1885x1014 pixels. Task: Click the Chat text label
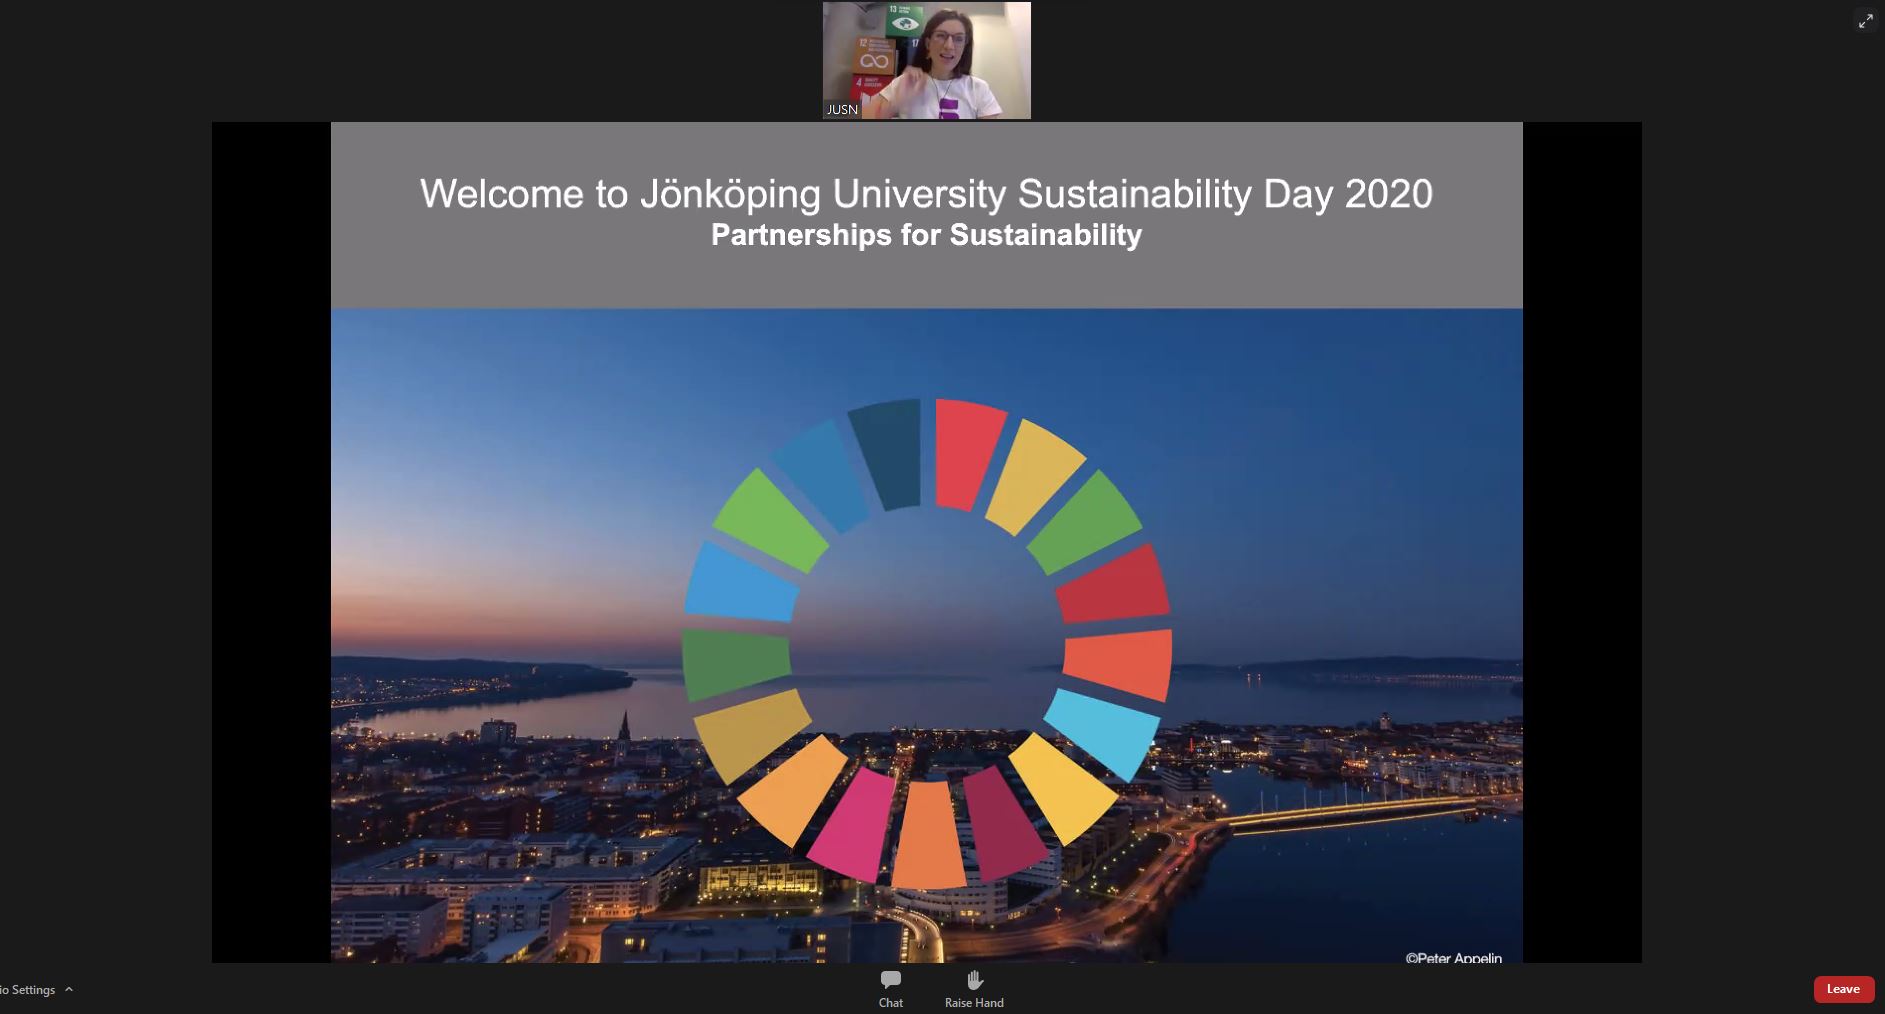890,1002
